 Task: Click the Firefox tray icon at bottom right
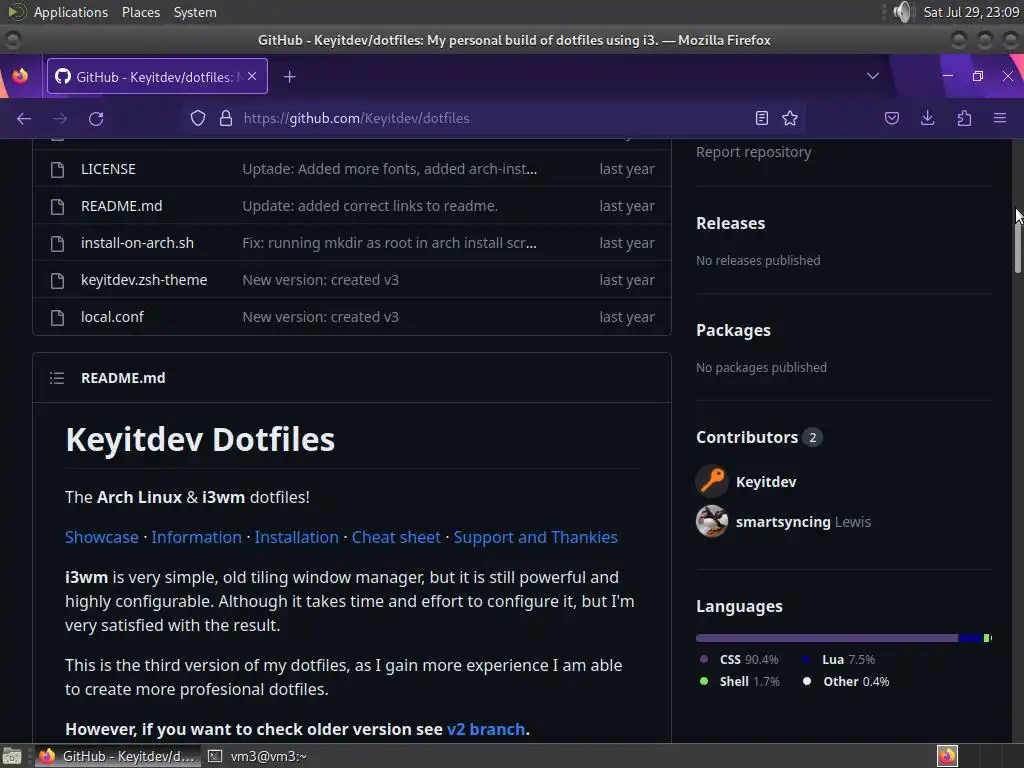(947, 756)
